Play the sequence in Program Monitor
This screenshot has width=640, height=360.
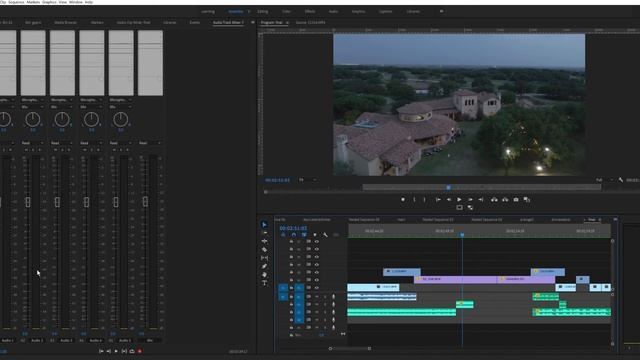coord(459,200)
